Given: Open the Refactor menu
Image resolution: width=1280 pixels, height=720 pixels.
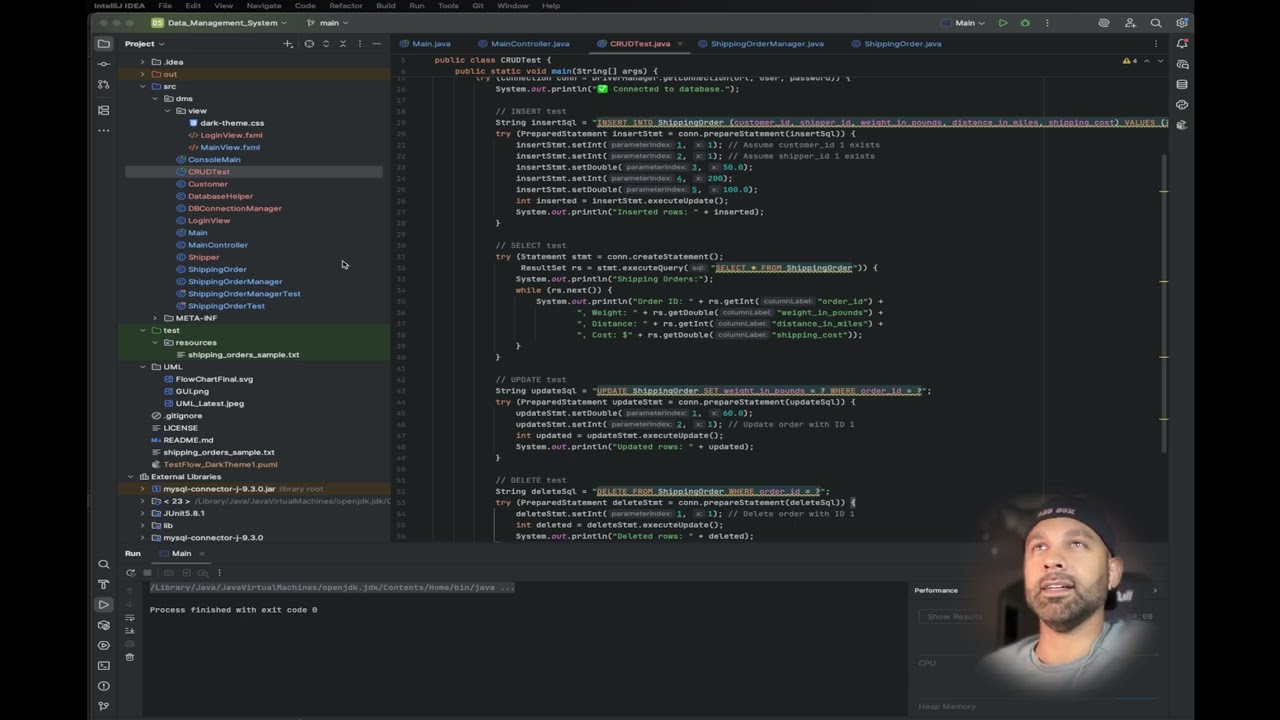Looking at the screenshot, I should click(346, 6).
